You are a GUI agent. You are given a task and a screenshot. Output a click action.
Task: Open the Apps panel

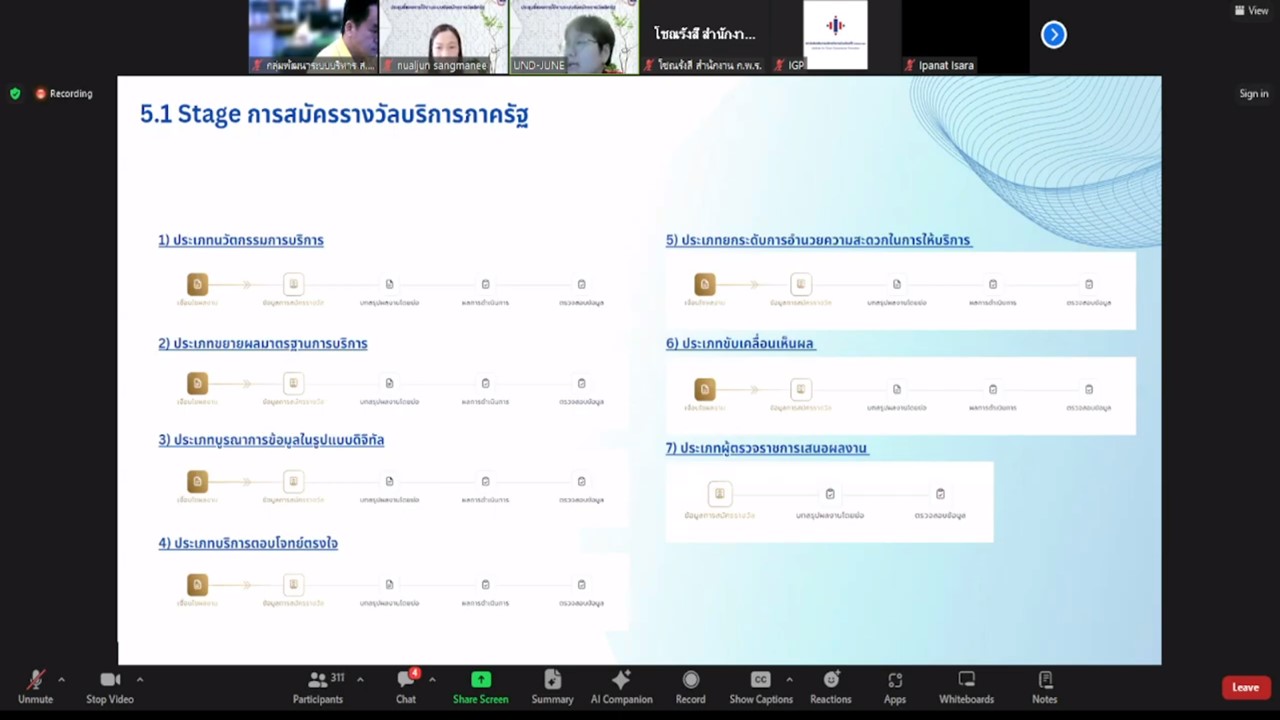tap(894, 686)
